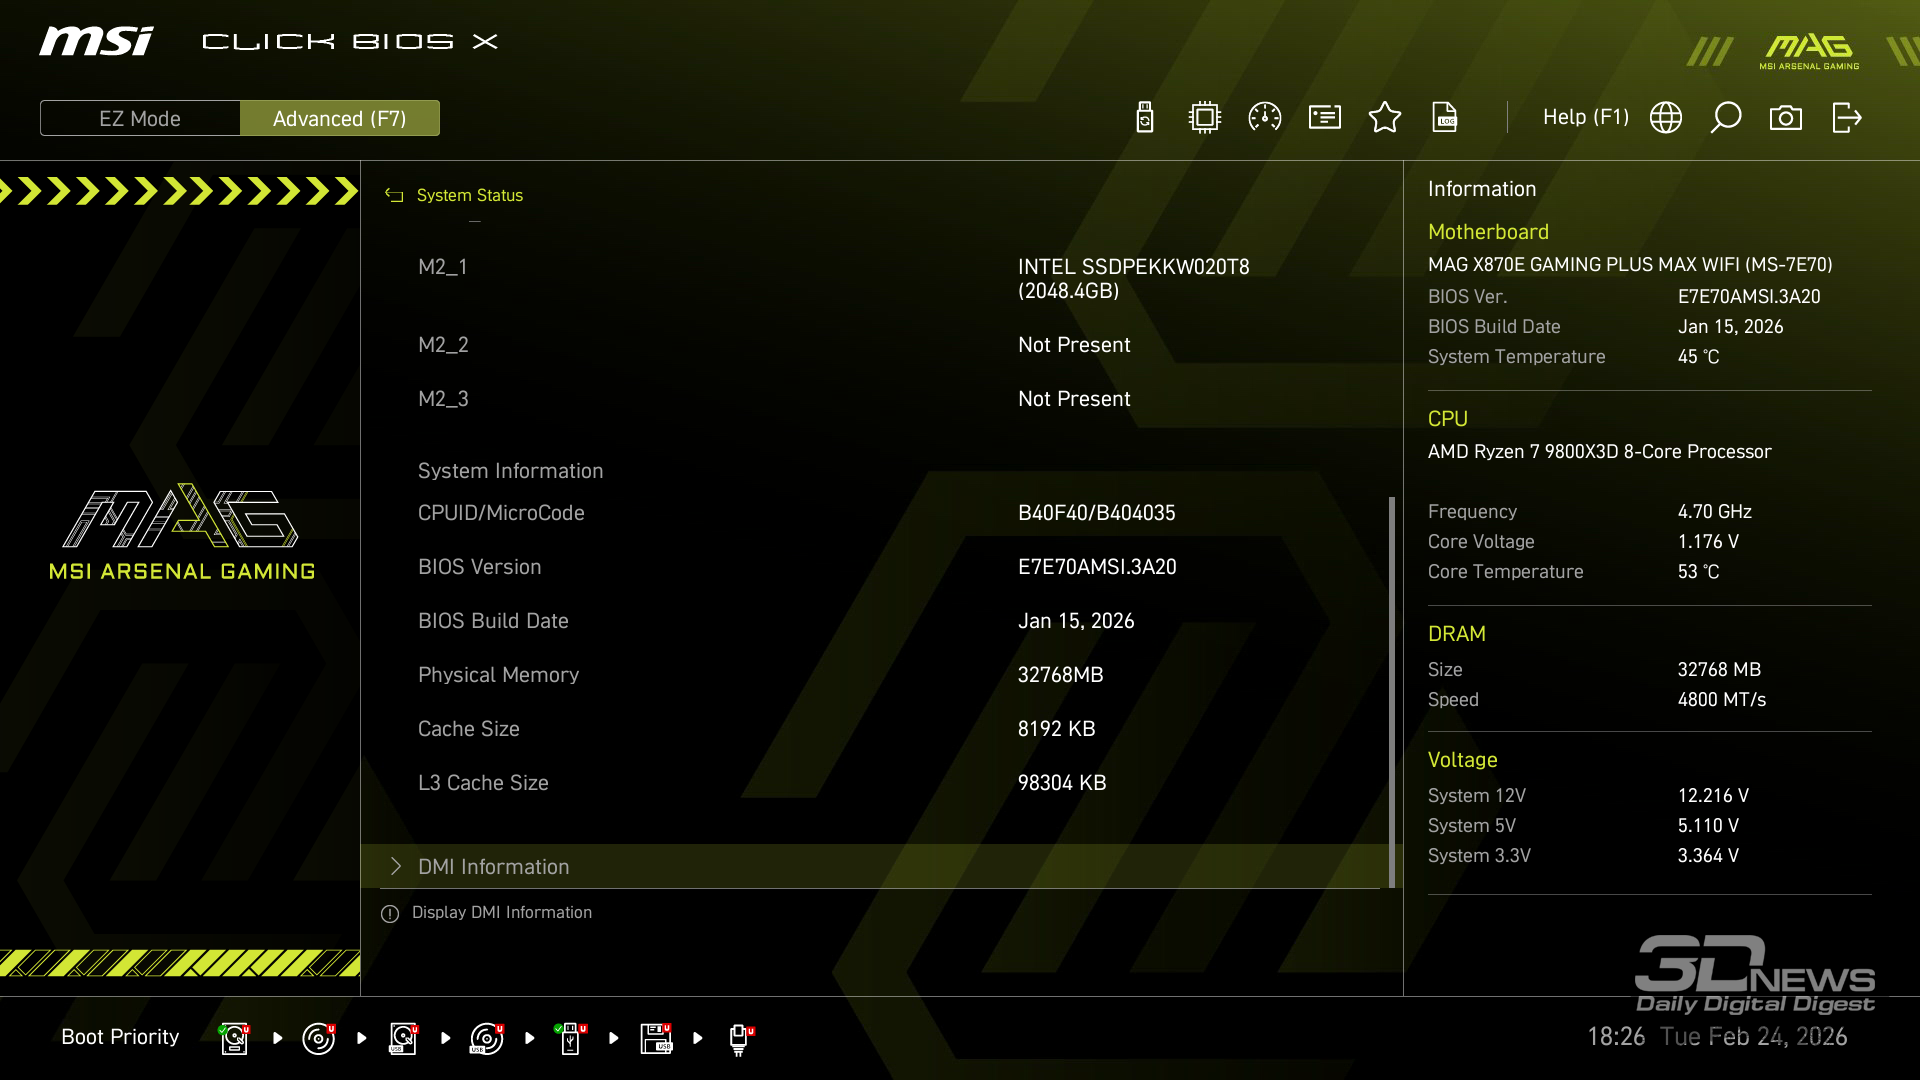Click the globe language icon
The width and height of the screenshot is (1920, 1080).
[x=1666, y=118]
